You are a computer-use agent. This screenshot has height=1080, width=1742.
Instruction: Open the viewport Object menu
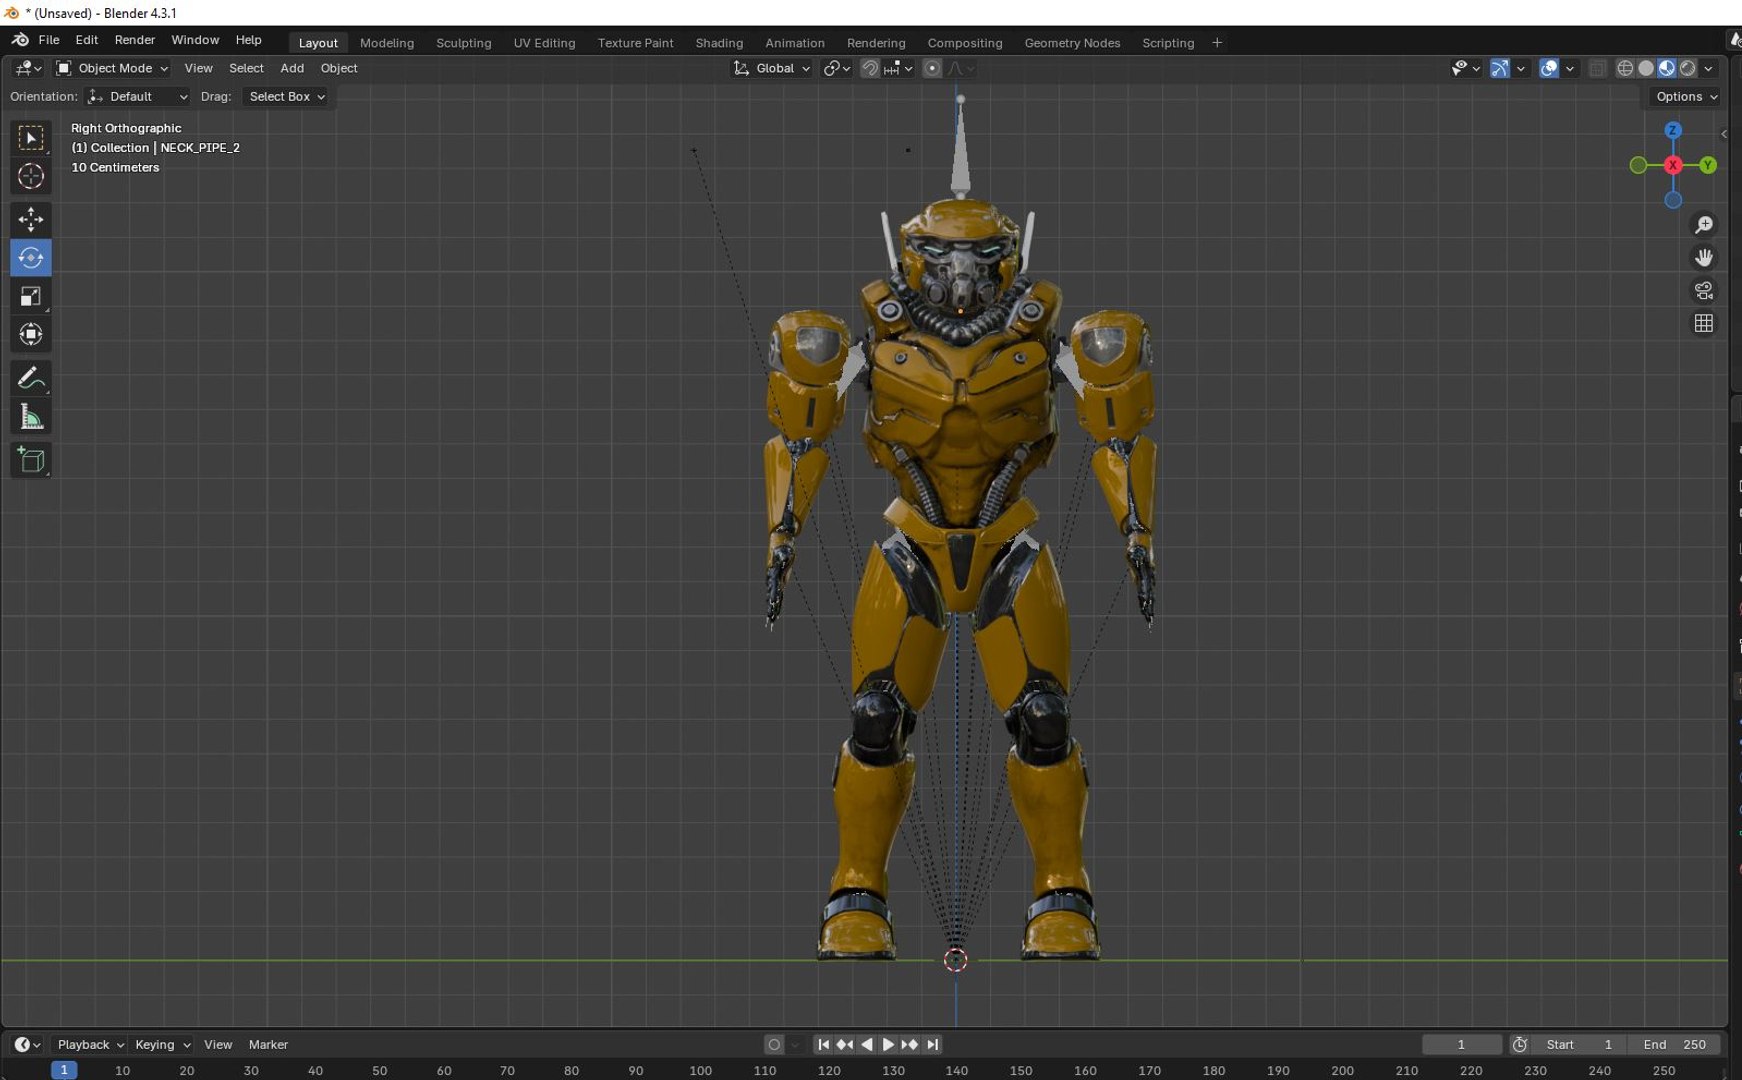(339, 68)
